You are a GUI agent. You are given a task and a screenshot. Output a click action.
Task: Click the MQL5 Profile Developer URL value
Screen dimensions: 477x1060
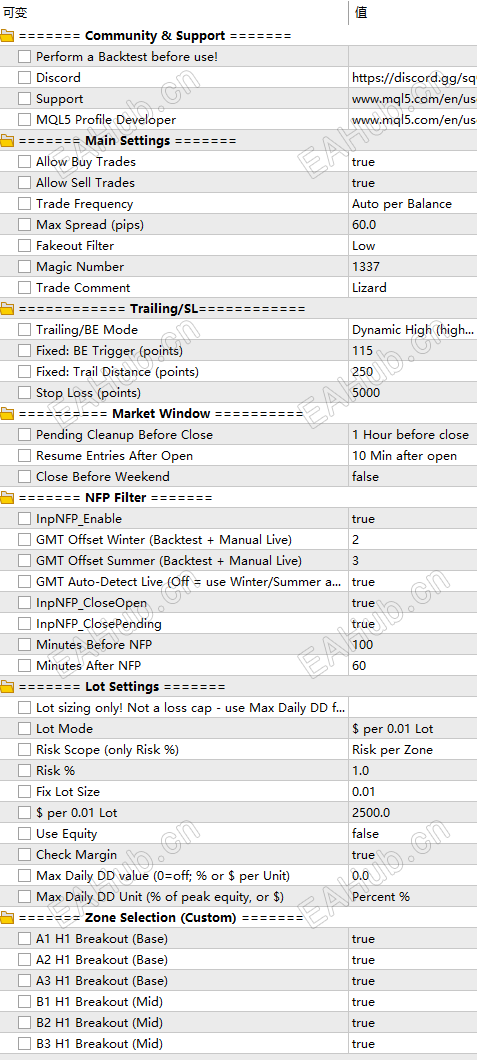(414, 120)
